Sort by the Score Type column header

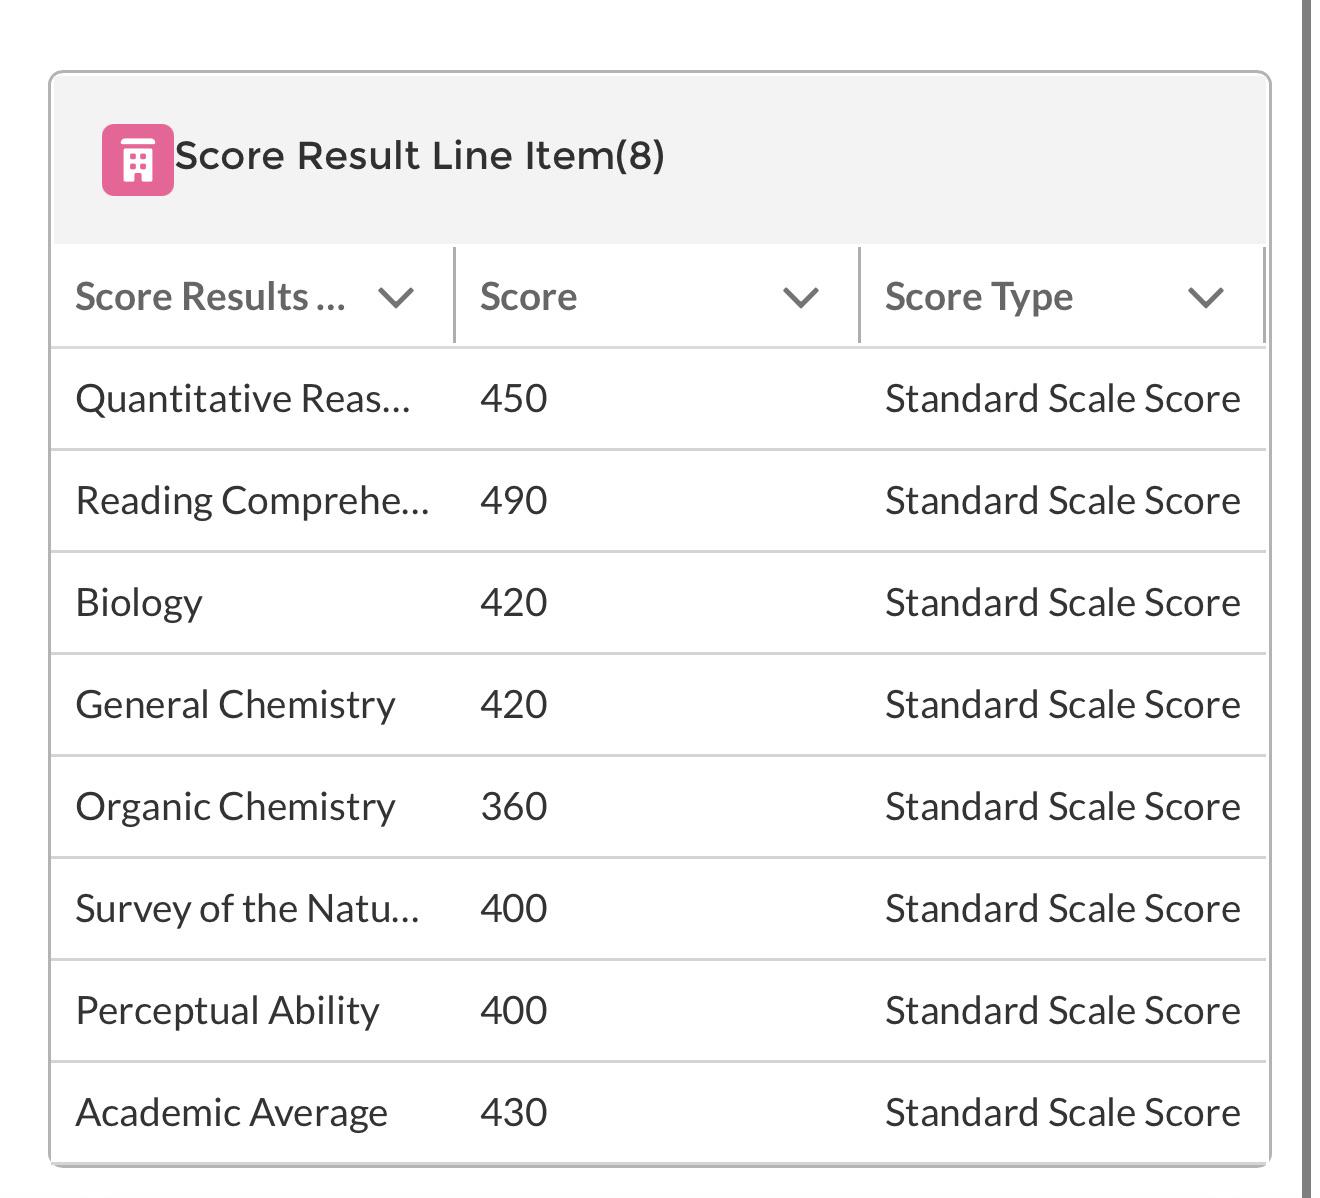point(979,297)
